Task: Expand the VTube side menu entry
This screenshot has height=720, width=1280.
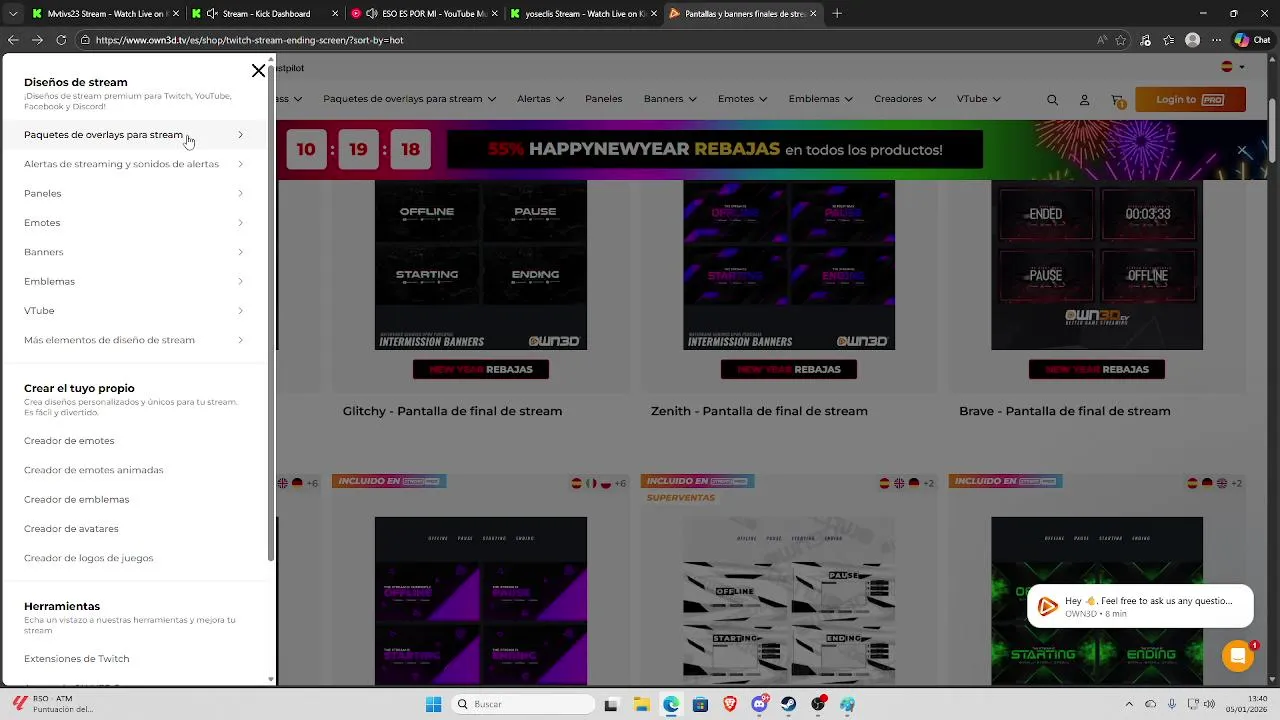Action: tap(134, 310)
